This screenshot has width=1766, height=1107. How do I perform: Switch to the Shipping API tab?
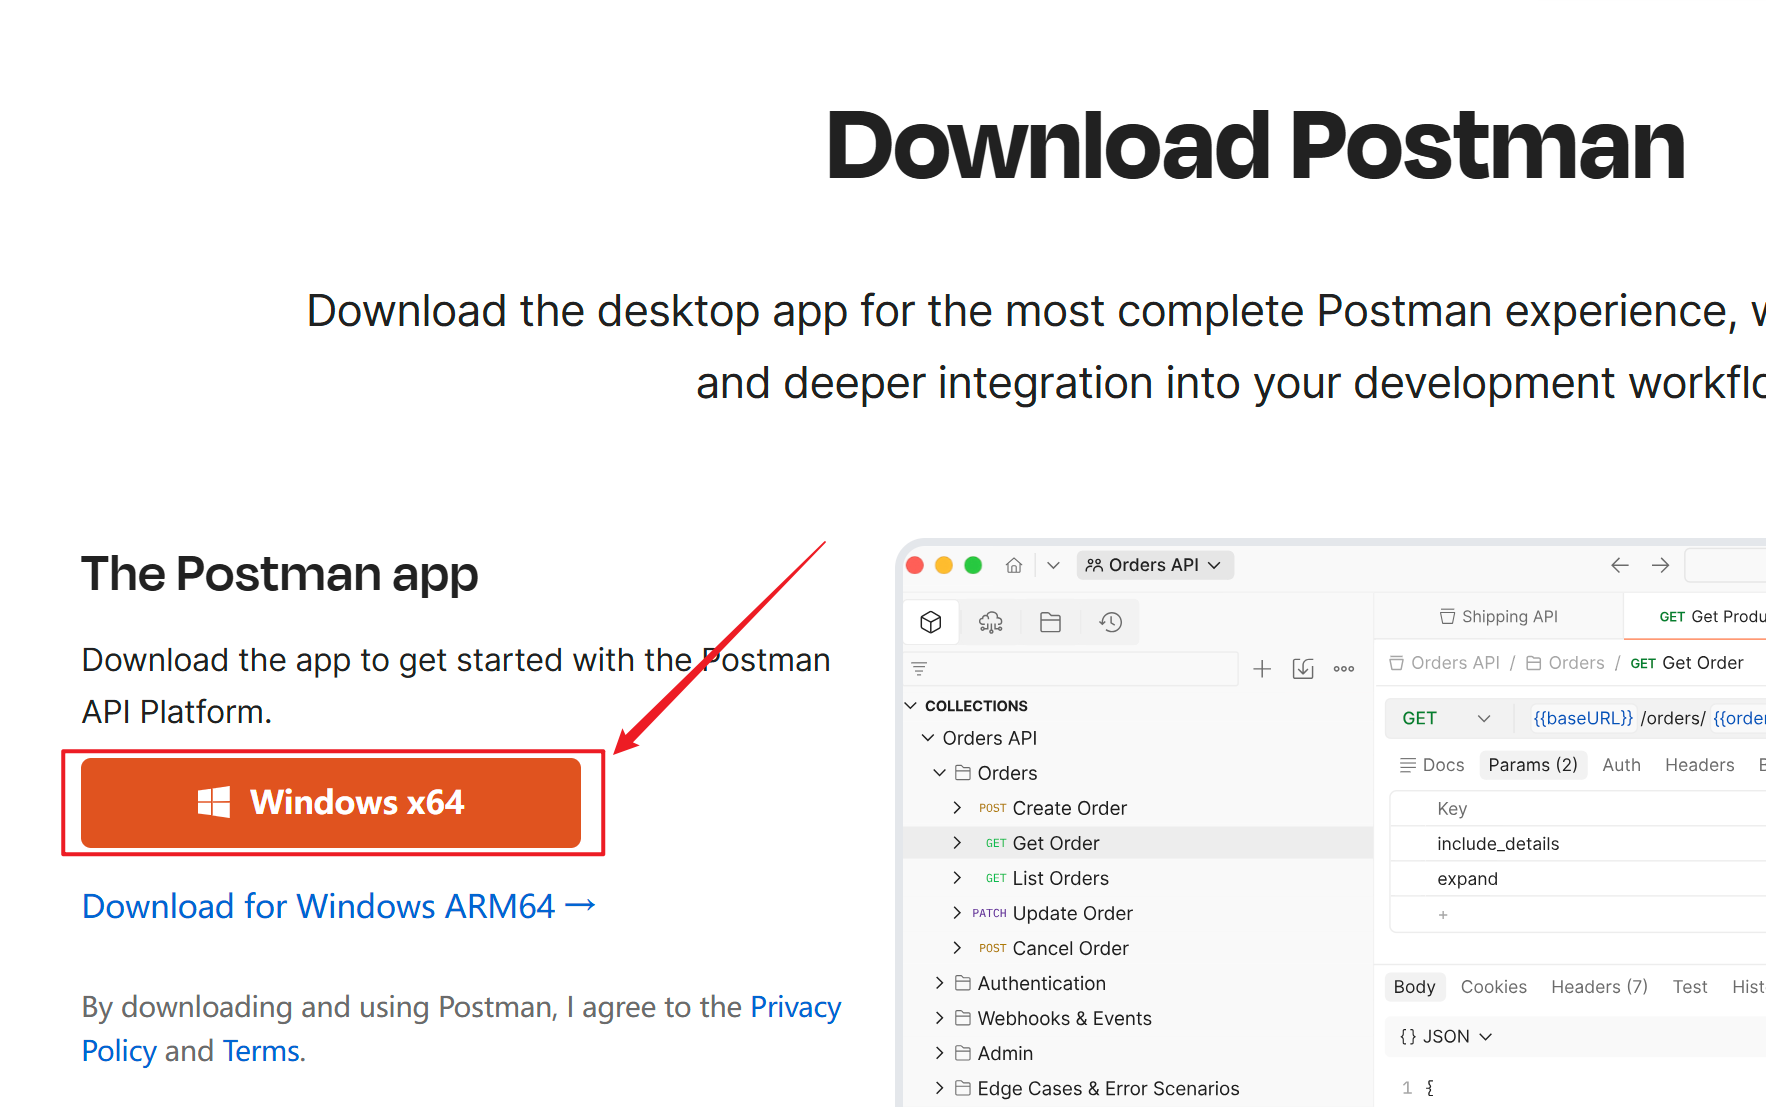click(1498, 616)
